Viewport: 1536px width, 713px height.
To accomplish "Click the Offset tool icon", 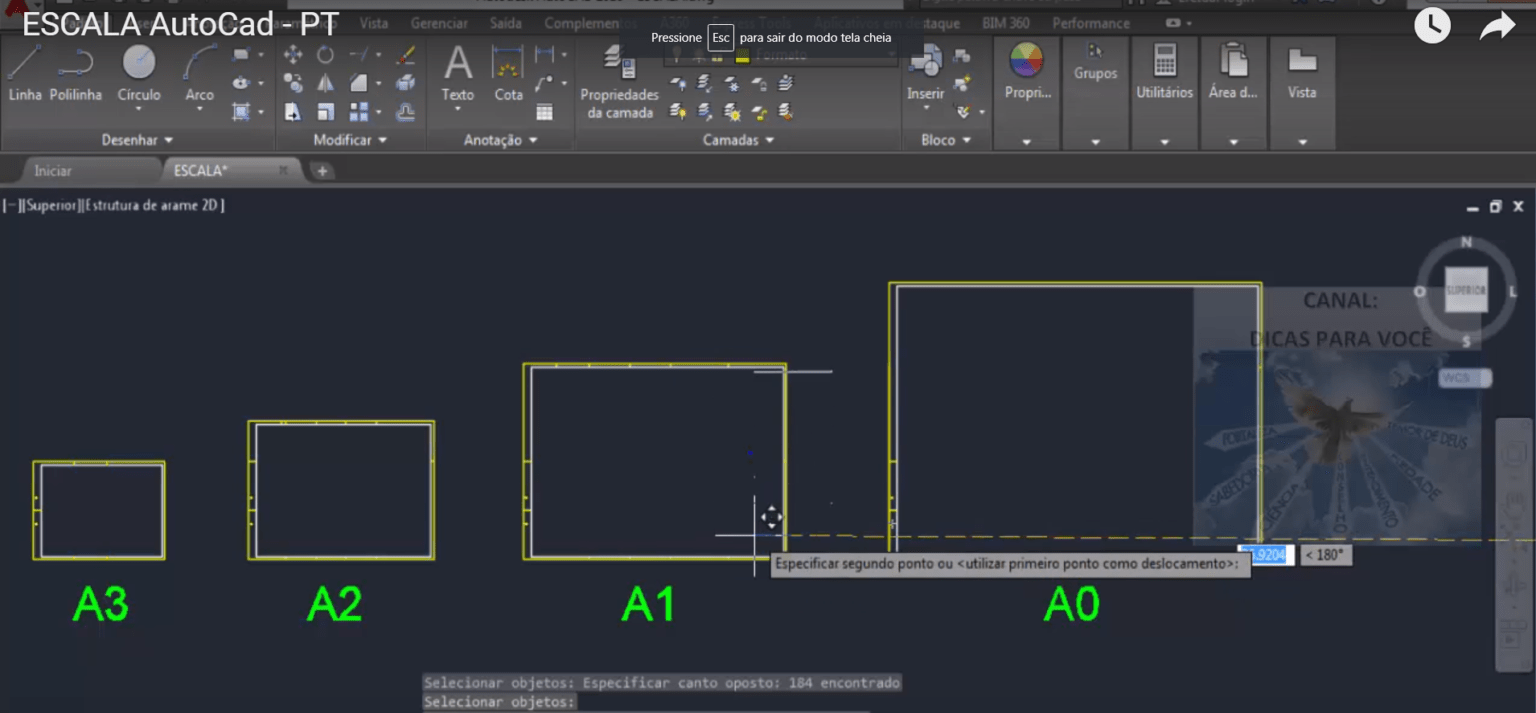I will pos(406,112).
